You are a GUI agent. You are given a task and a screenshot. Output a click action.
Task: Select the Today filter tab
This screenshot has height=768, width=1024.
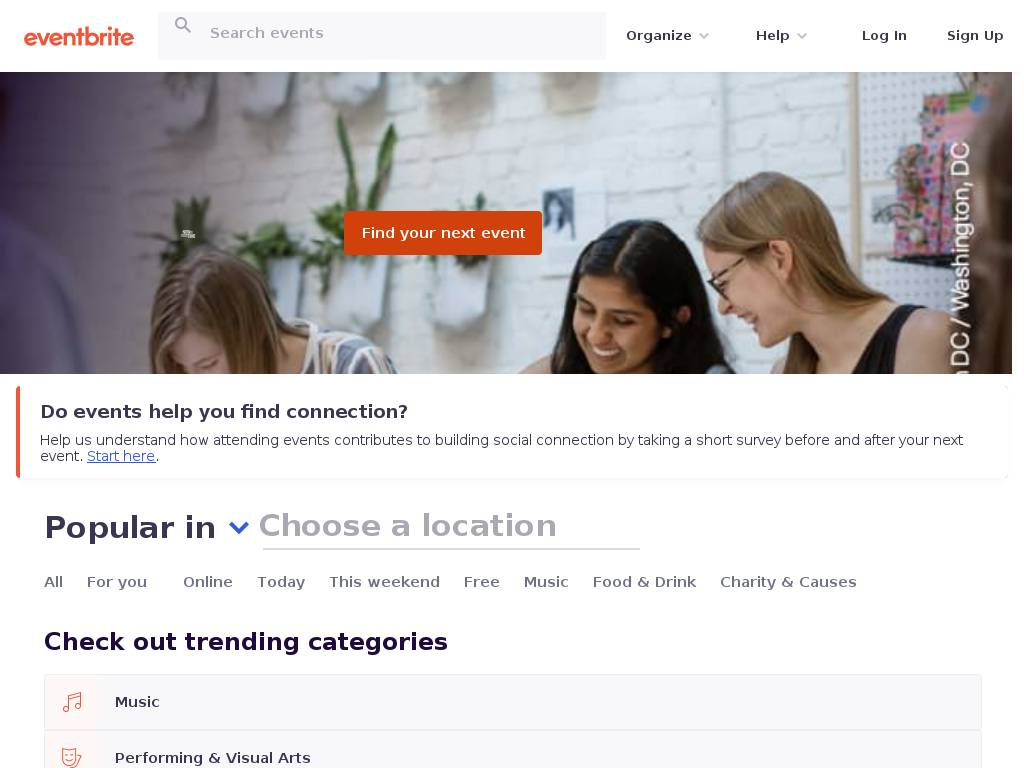tap(281, 582)
